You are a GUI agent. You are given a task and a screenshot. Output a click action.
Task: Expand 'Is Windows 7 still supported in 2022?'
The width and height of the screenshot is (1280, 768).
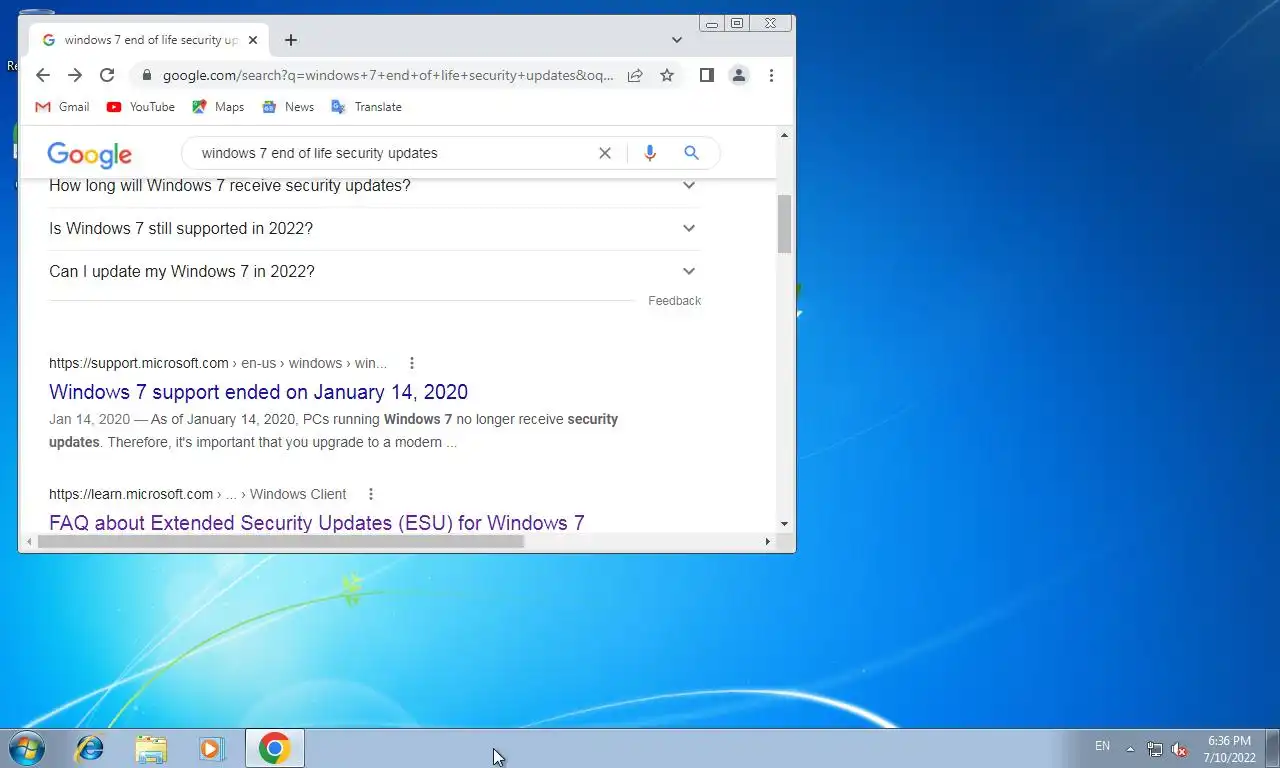pyautogui.click(x=373, y=229)
